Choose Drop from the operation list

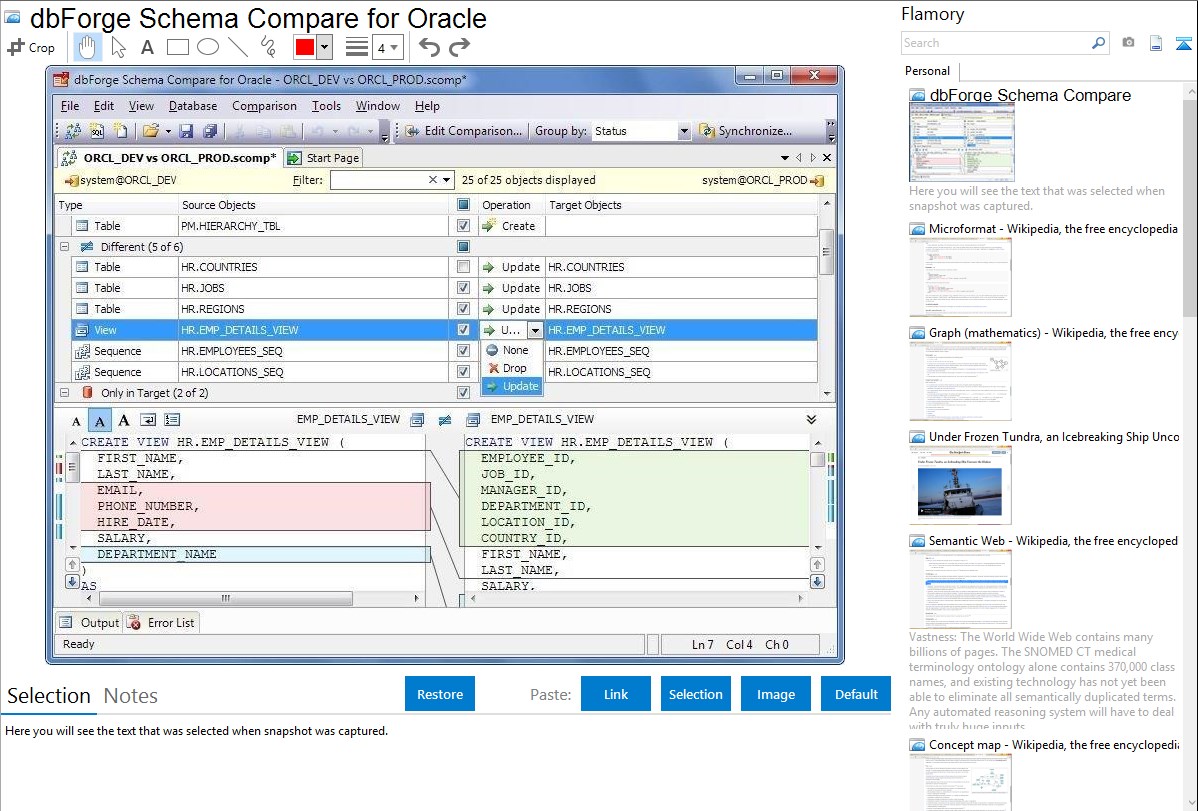tap(514, 368)
